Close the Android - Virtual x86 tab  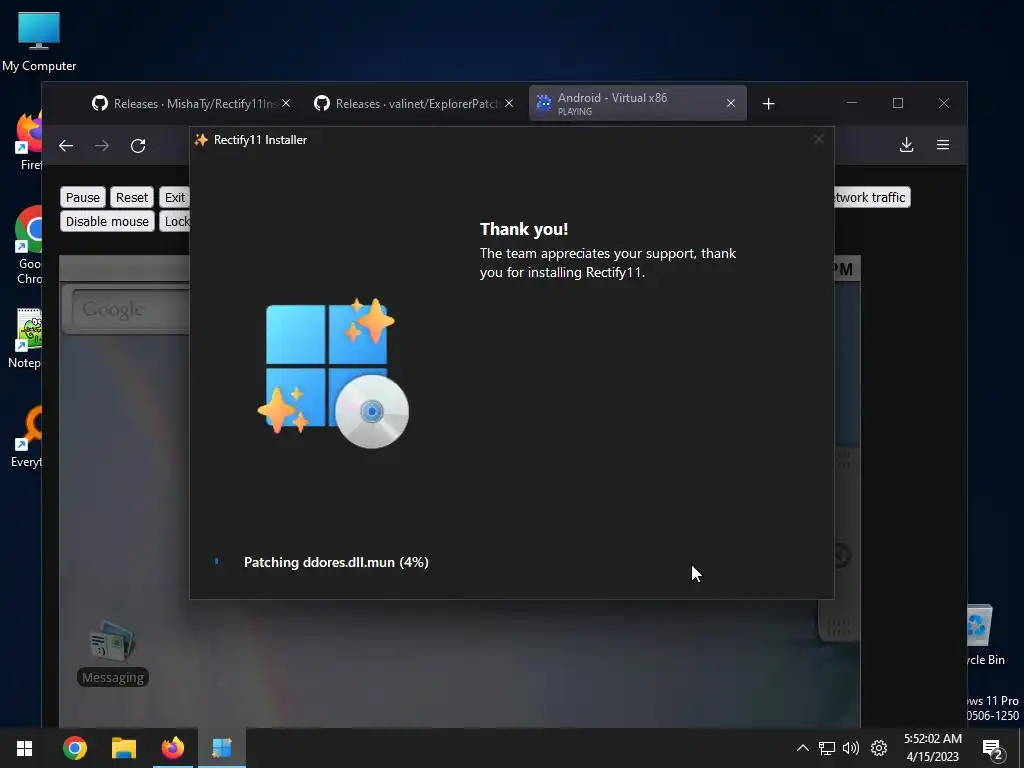click(731, 103)
